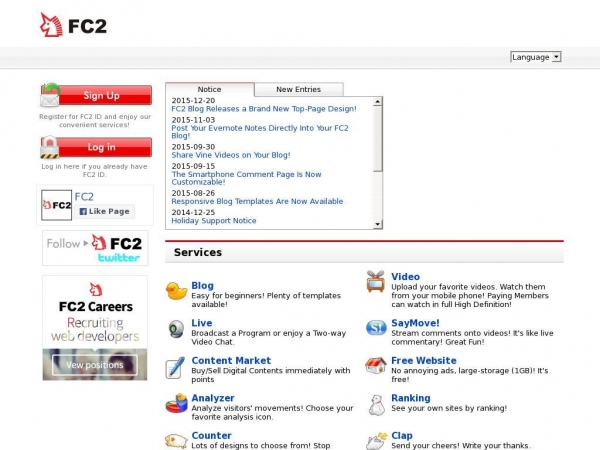Click the SayMove! blue SM icon
Screen dimensions: 600x450
point(376,328)
